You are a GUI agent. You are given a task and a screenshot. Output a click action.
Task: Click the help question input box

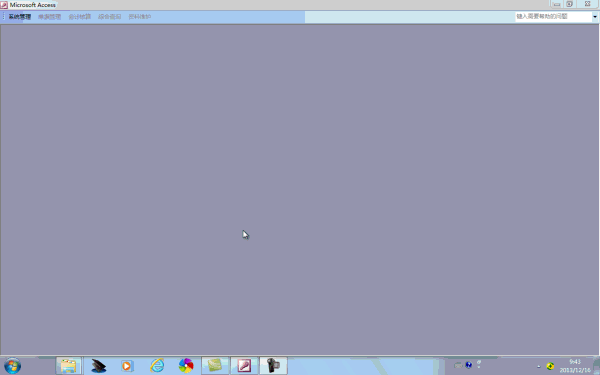click(x=553, y=16)
